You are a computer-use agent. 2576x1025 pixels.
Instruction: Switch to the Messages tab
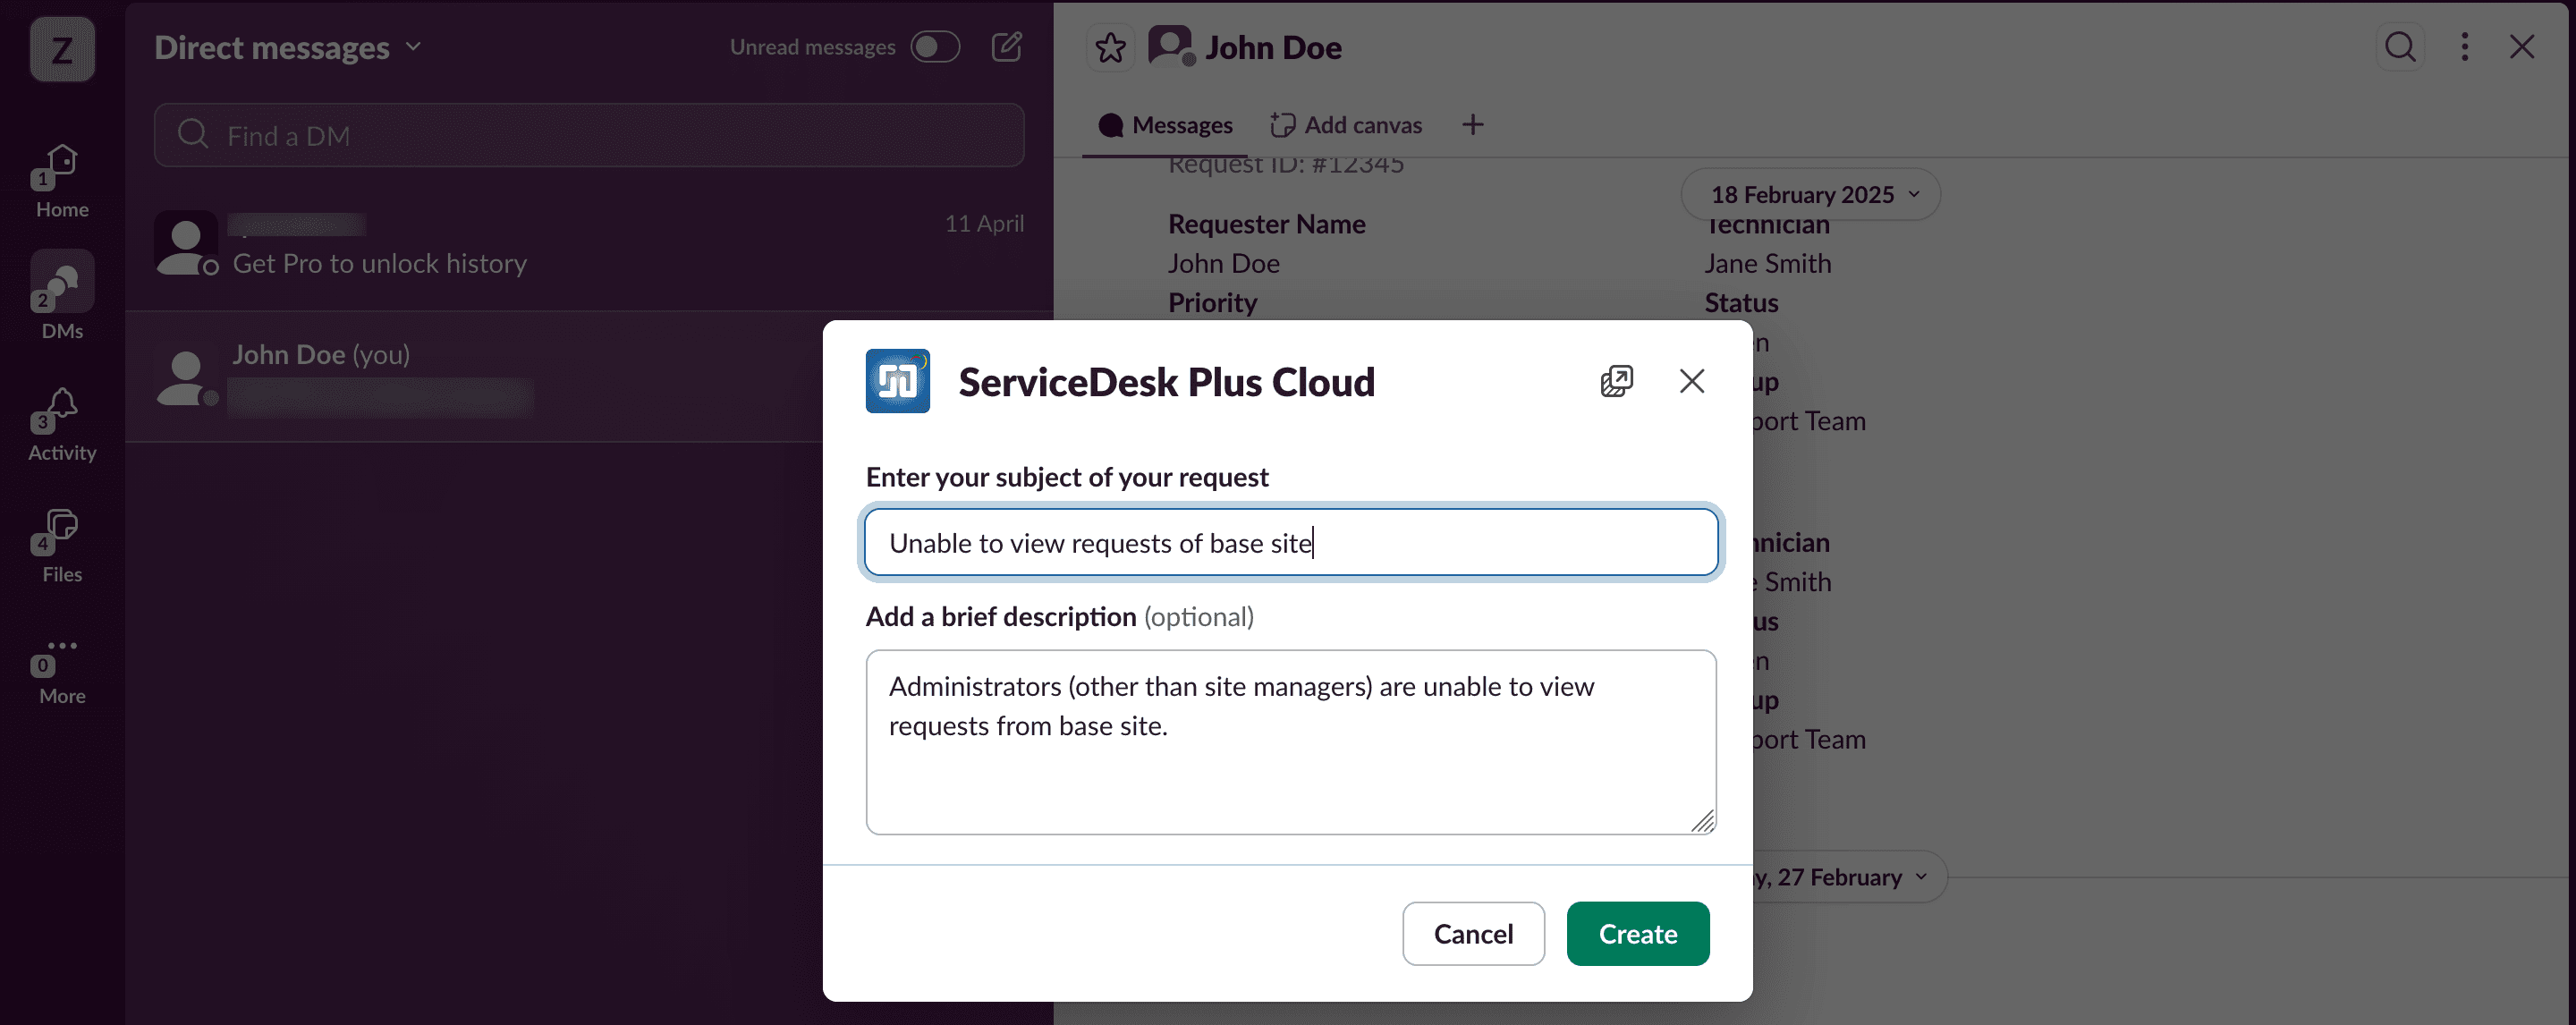click(x=1165, y=125)
